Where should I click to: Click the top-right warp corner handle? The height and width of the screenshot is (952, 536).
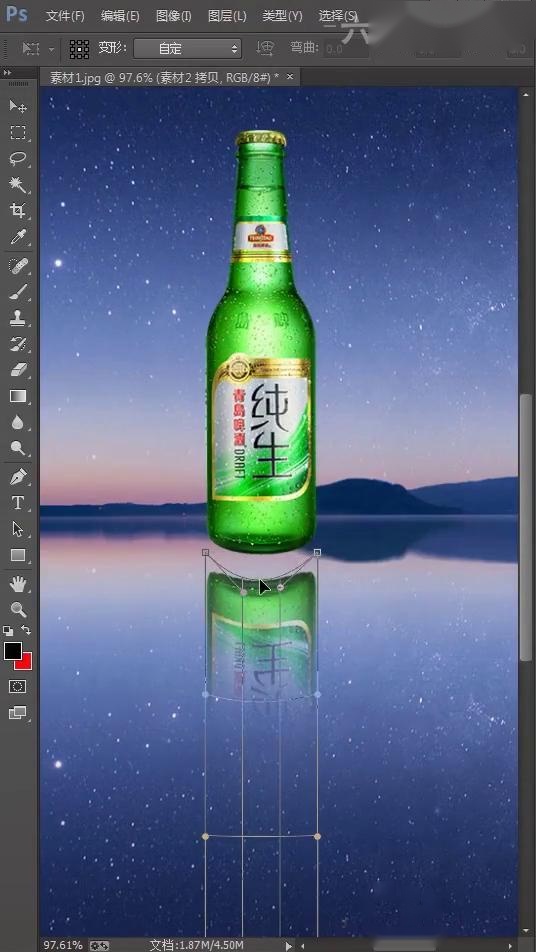317,552
